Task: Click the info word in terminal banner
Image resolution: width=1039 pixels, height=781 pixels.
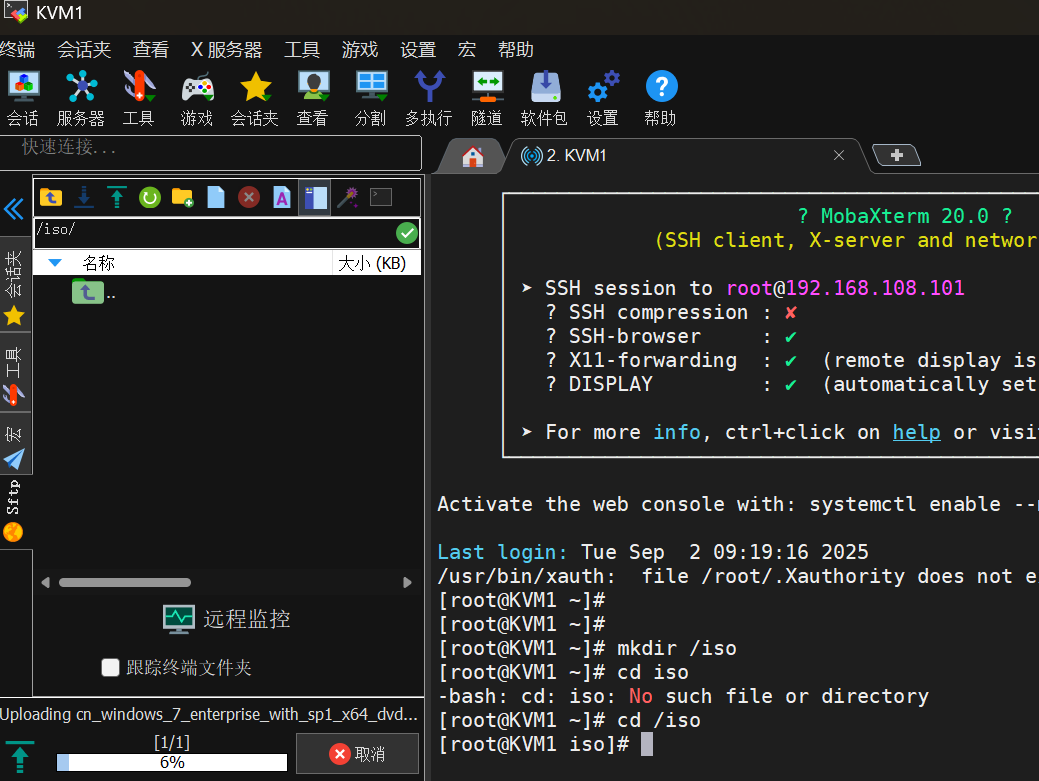Action: point(677,432)
